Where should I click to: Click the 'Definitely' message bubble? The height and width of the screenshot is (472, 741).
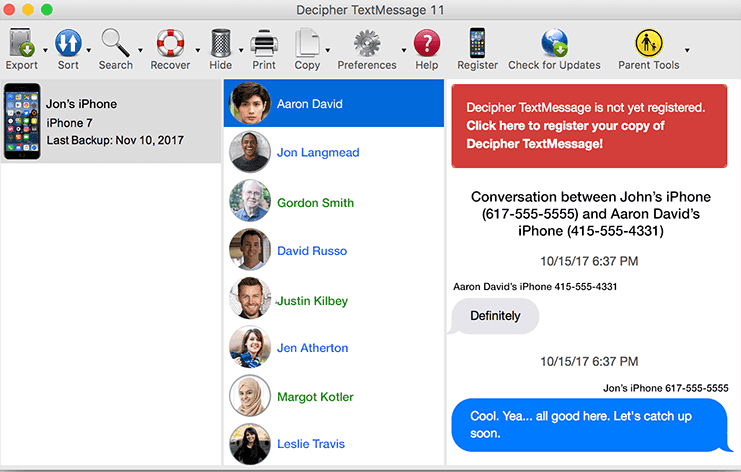495,316
